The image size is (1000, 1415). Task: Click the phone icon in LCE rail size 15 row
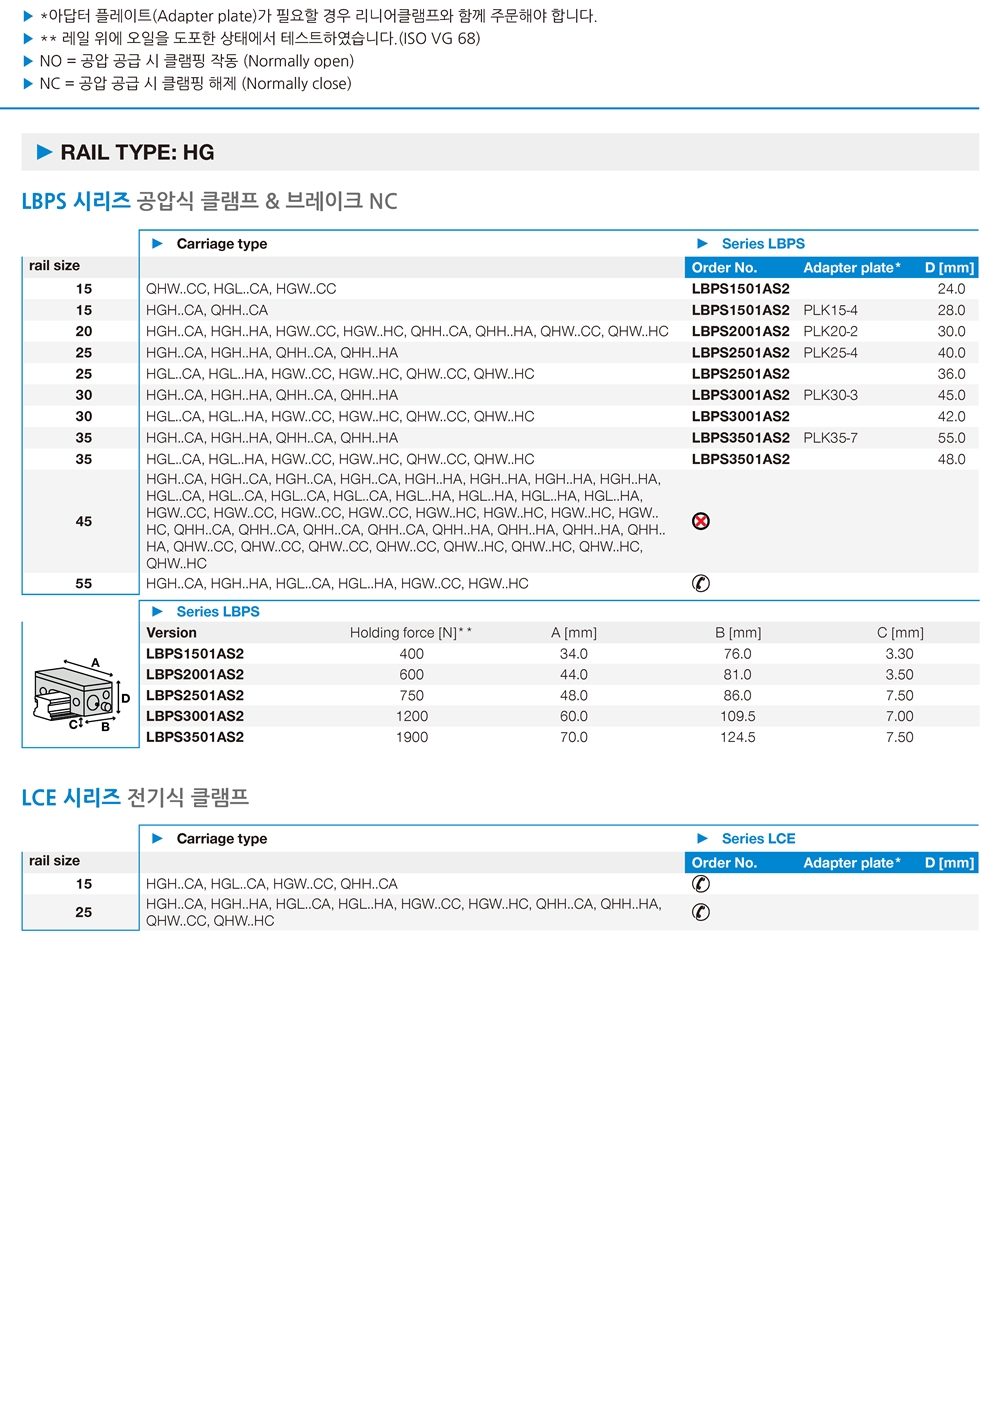(701, 884)
